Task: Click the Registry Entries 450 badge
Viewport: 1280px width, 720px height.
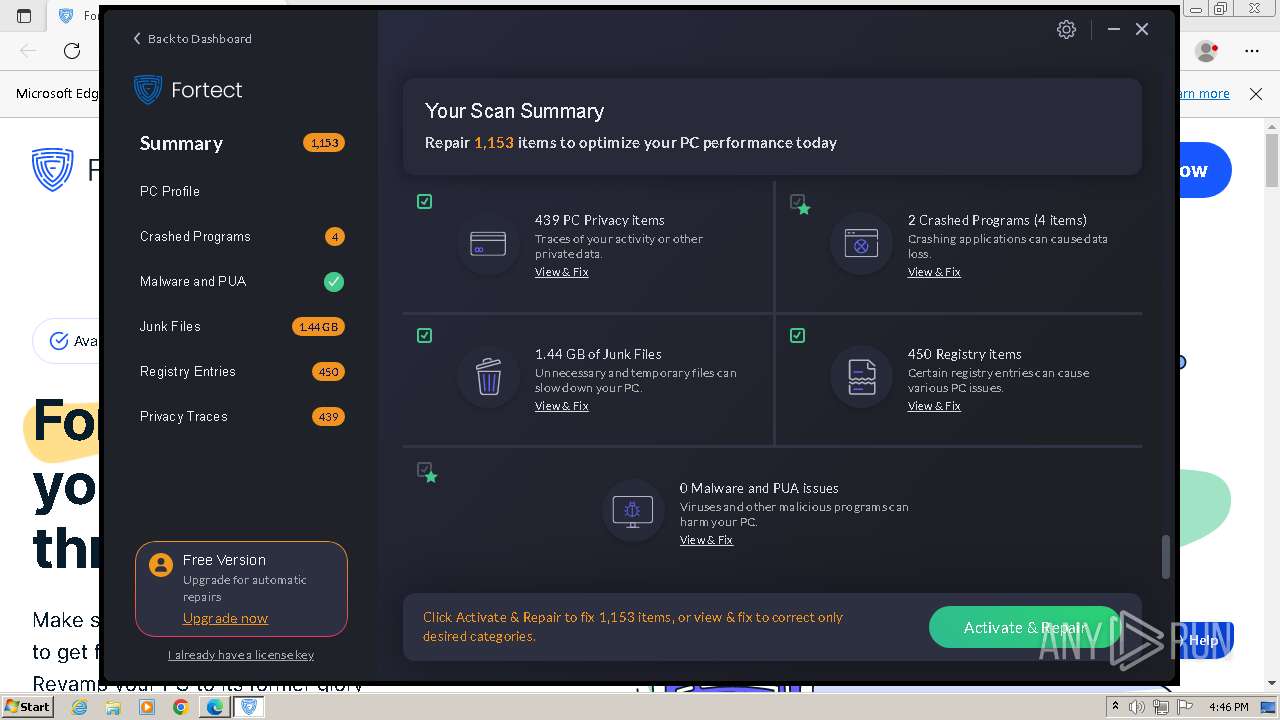Action: pyautogui.click(x=328, y=372)
